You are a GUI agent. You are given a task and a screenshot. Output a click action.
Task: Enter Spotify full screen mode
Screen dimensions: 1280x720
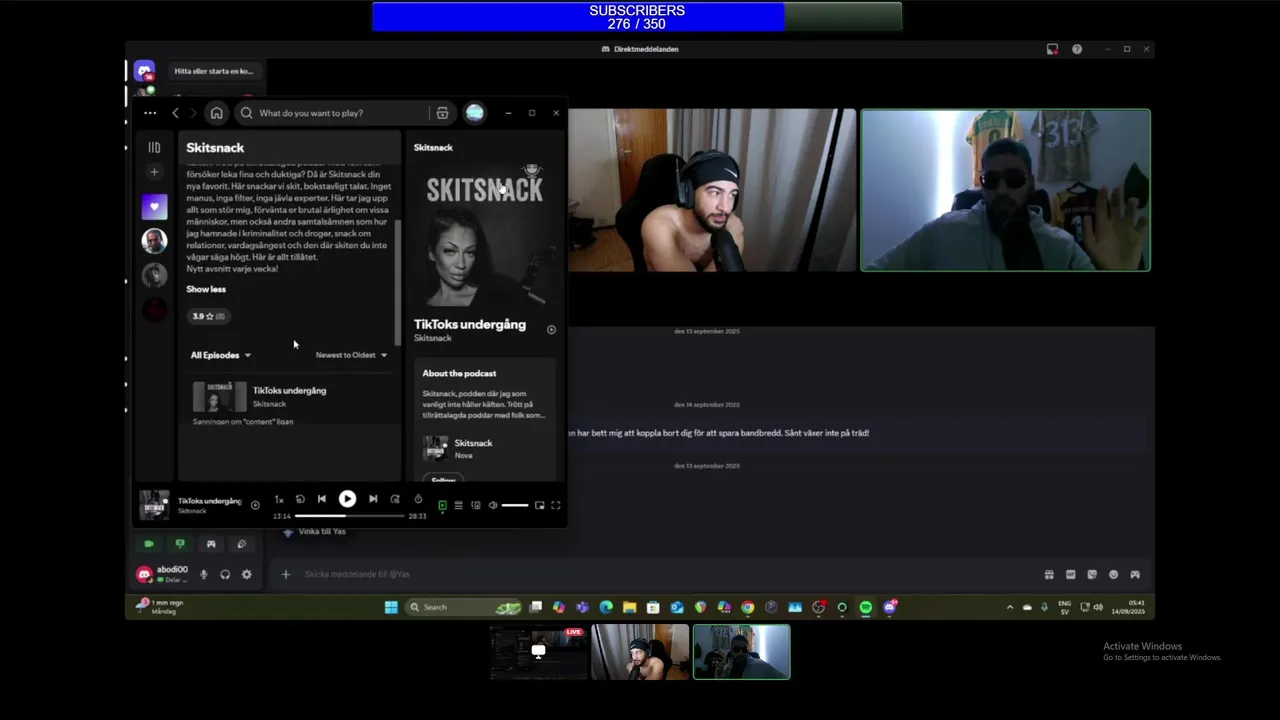click(x=556, y=506)
